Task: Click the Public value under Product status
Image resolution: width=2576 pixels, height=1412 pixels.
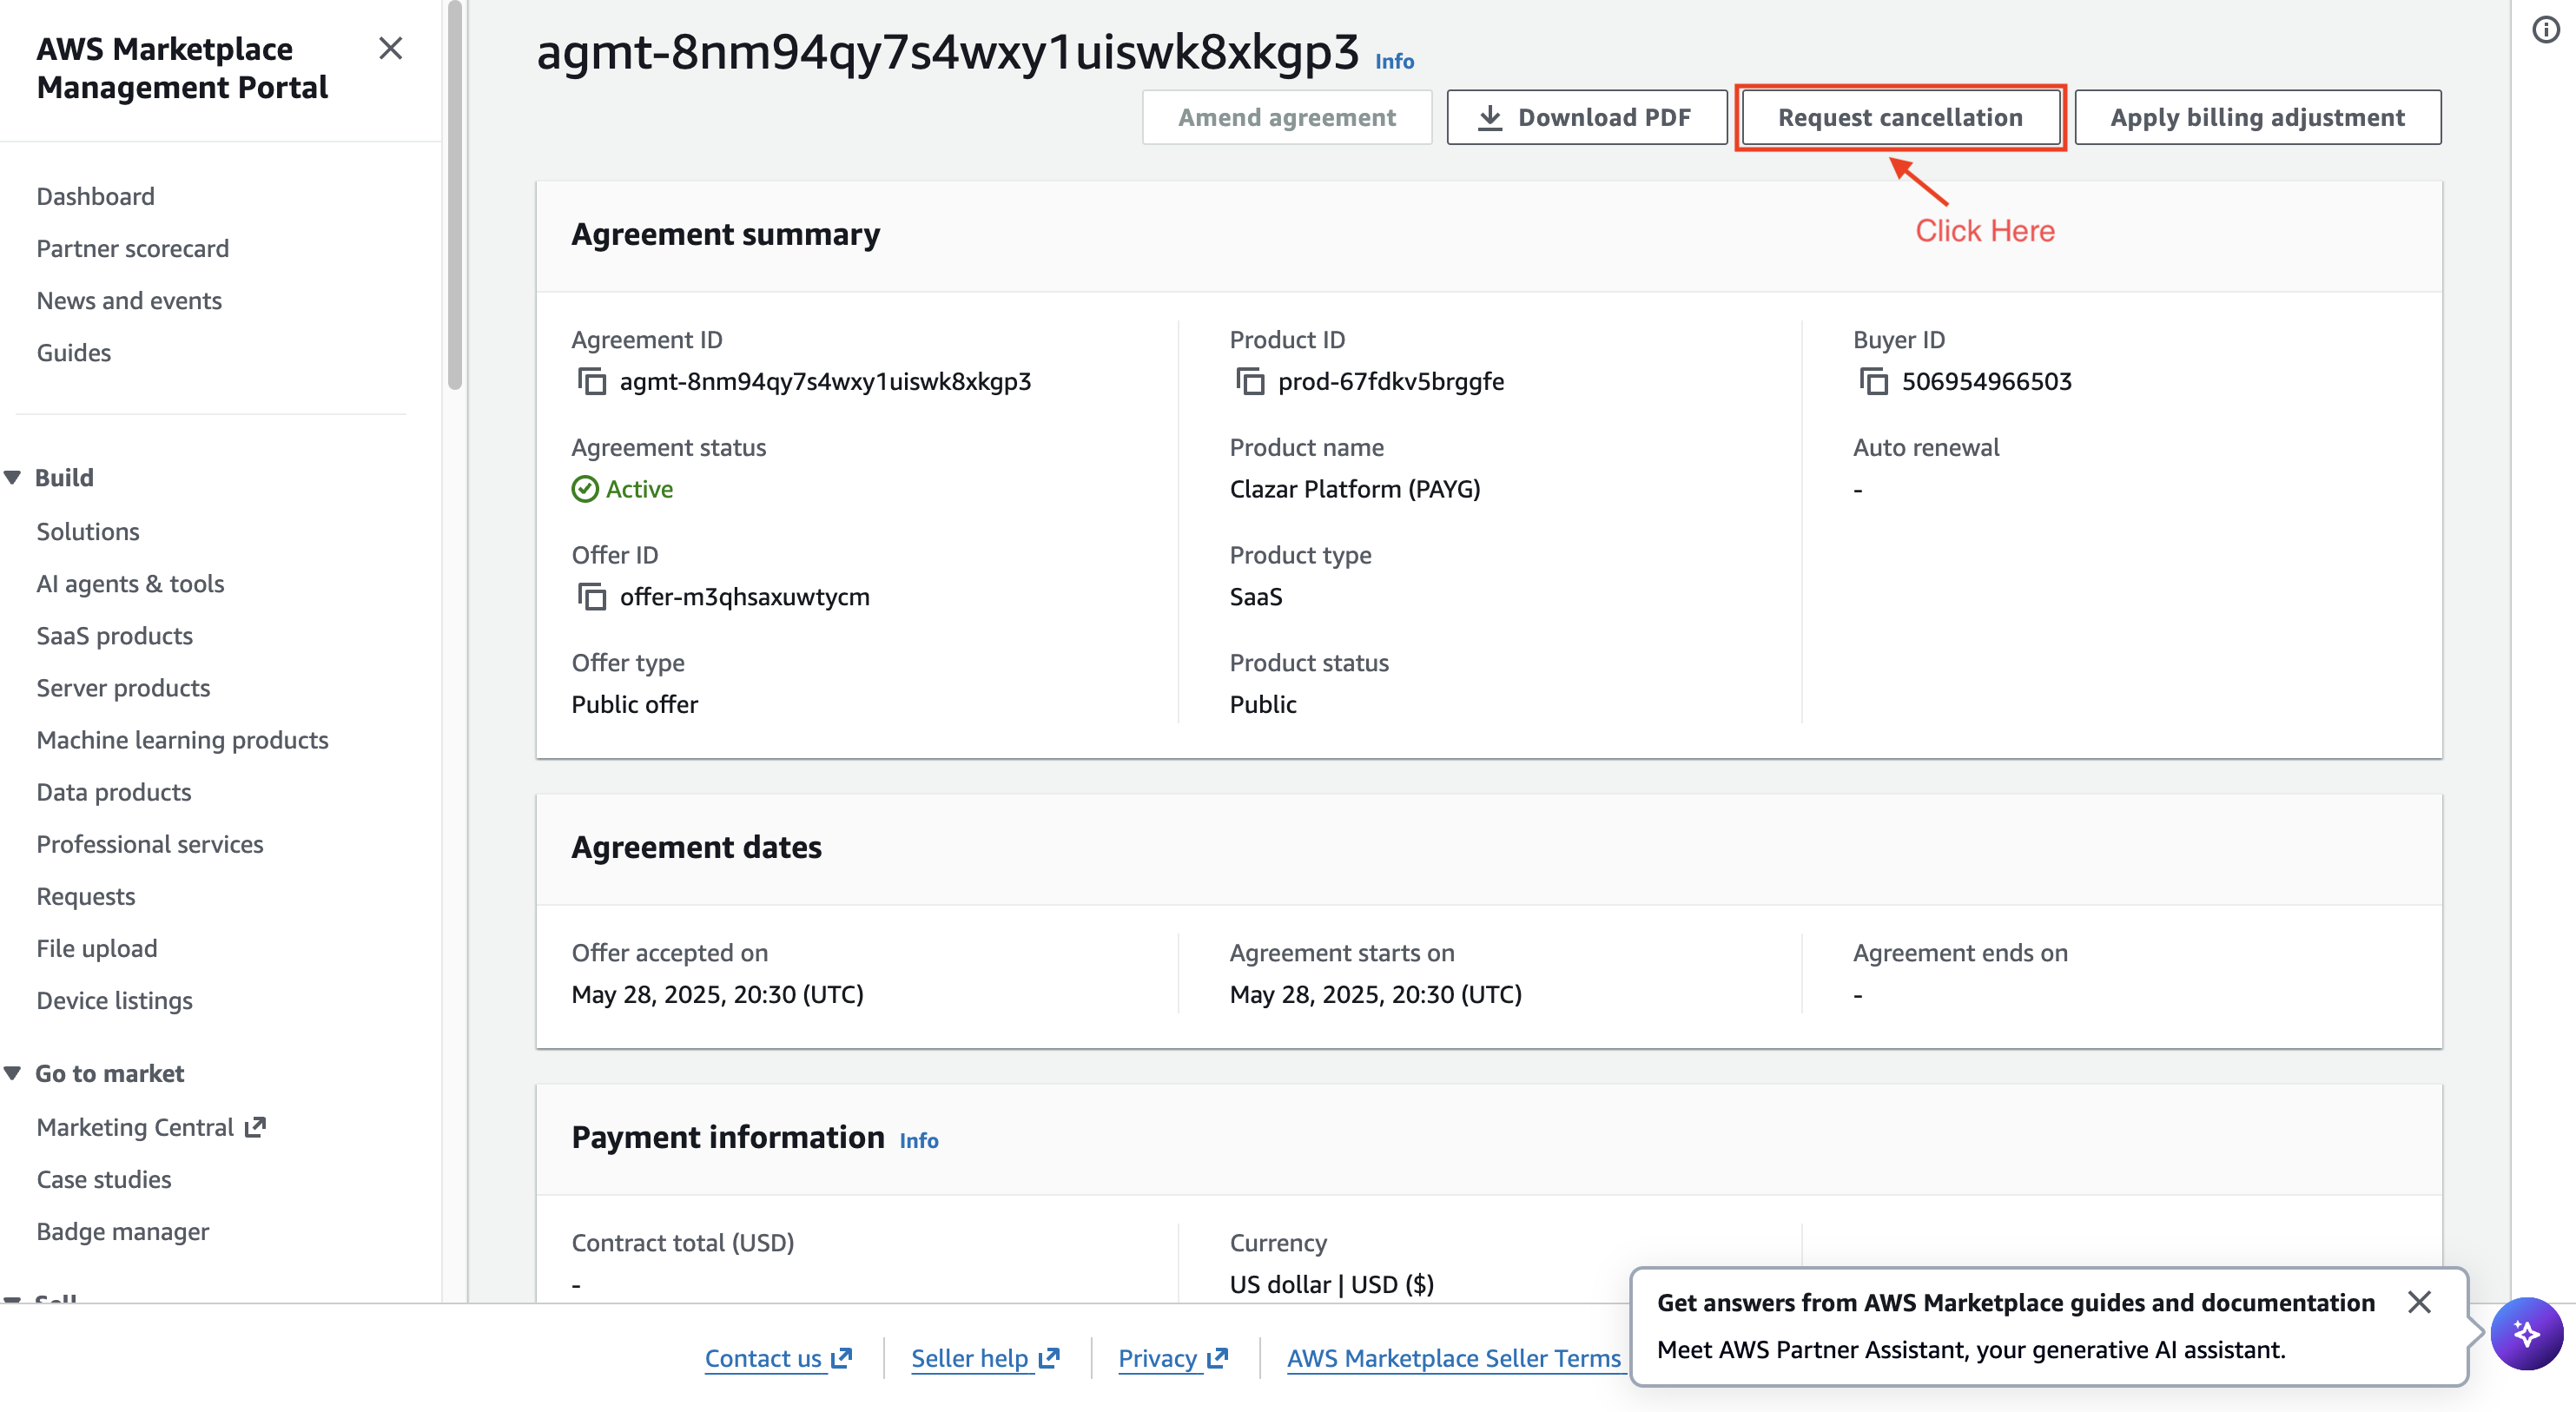Action: [x=1263, y=704]
